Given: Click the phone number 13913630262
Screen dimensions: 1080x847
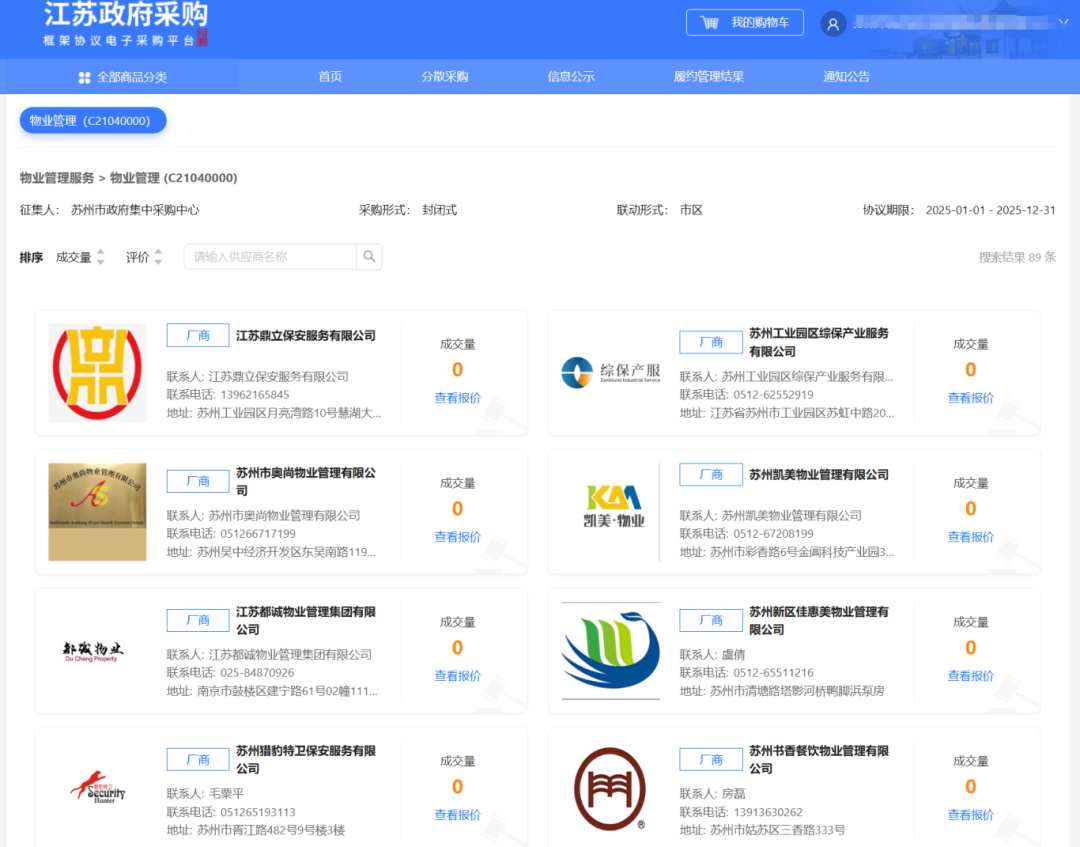Looking at the screenshot, I should tap(768, 813).
